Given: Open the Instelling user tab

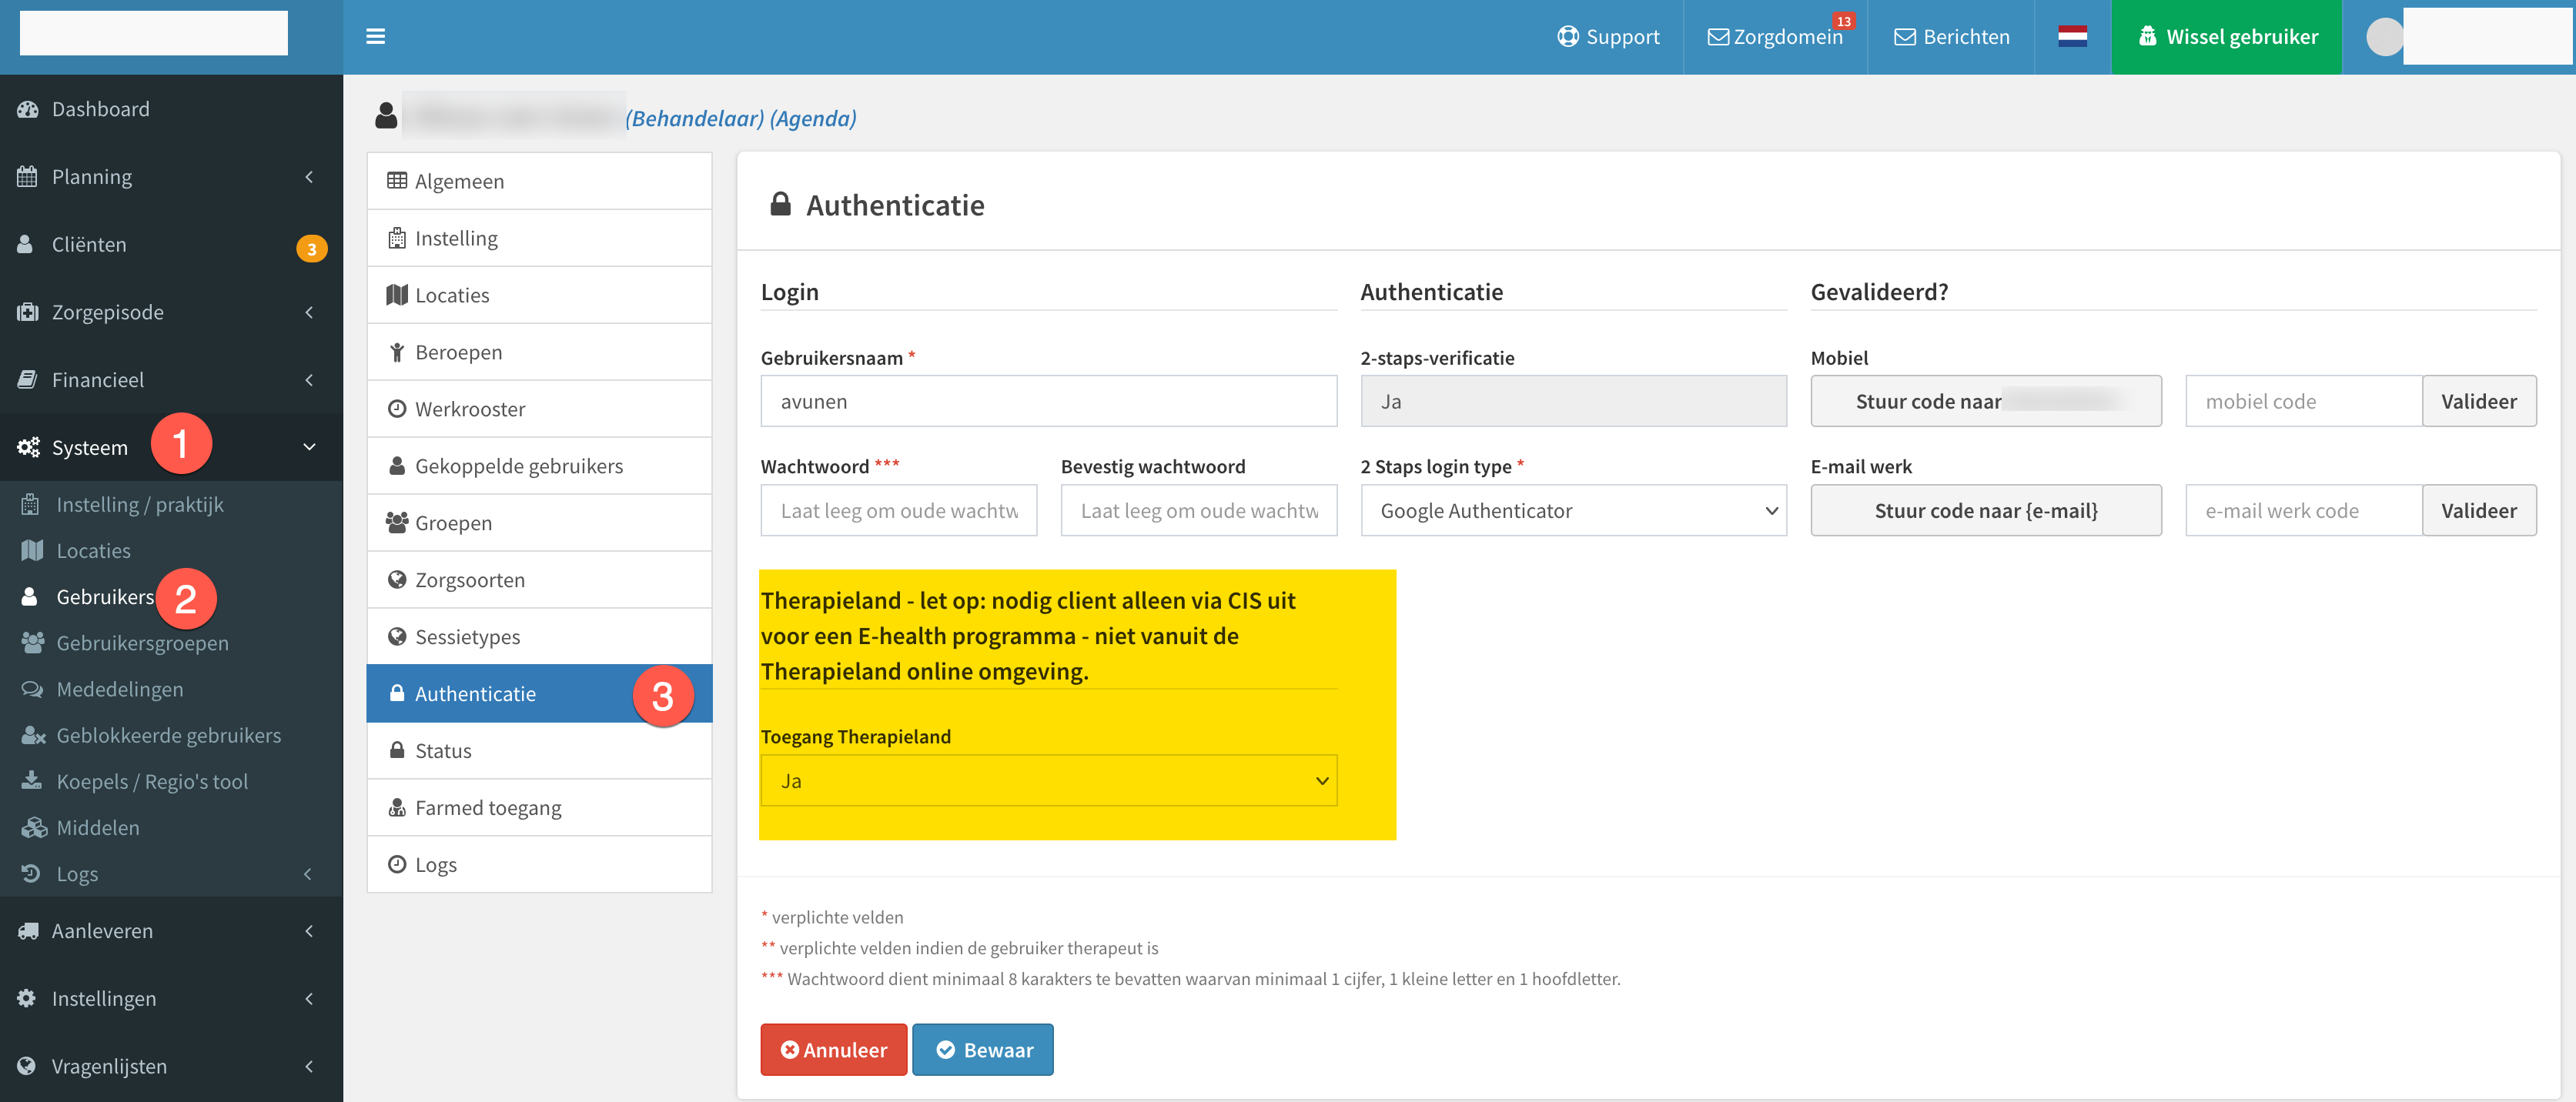Looking at the screenshot, I should (x=539, y=238).
